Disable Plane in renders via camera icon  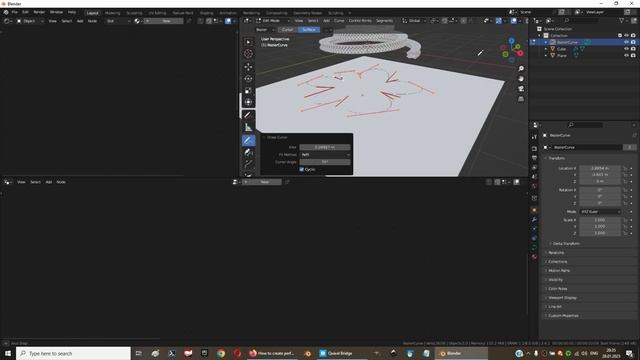pos(633,55)
